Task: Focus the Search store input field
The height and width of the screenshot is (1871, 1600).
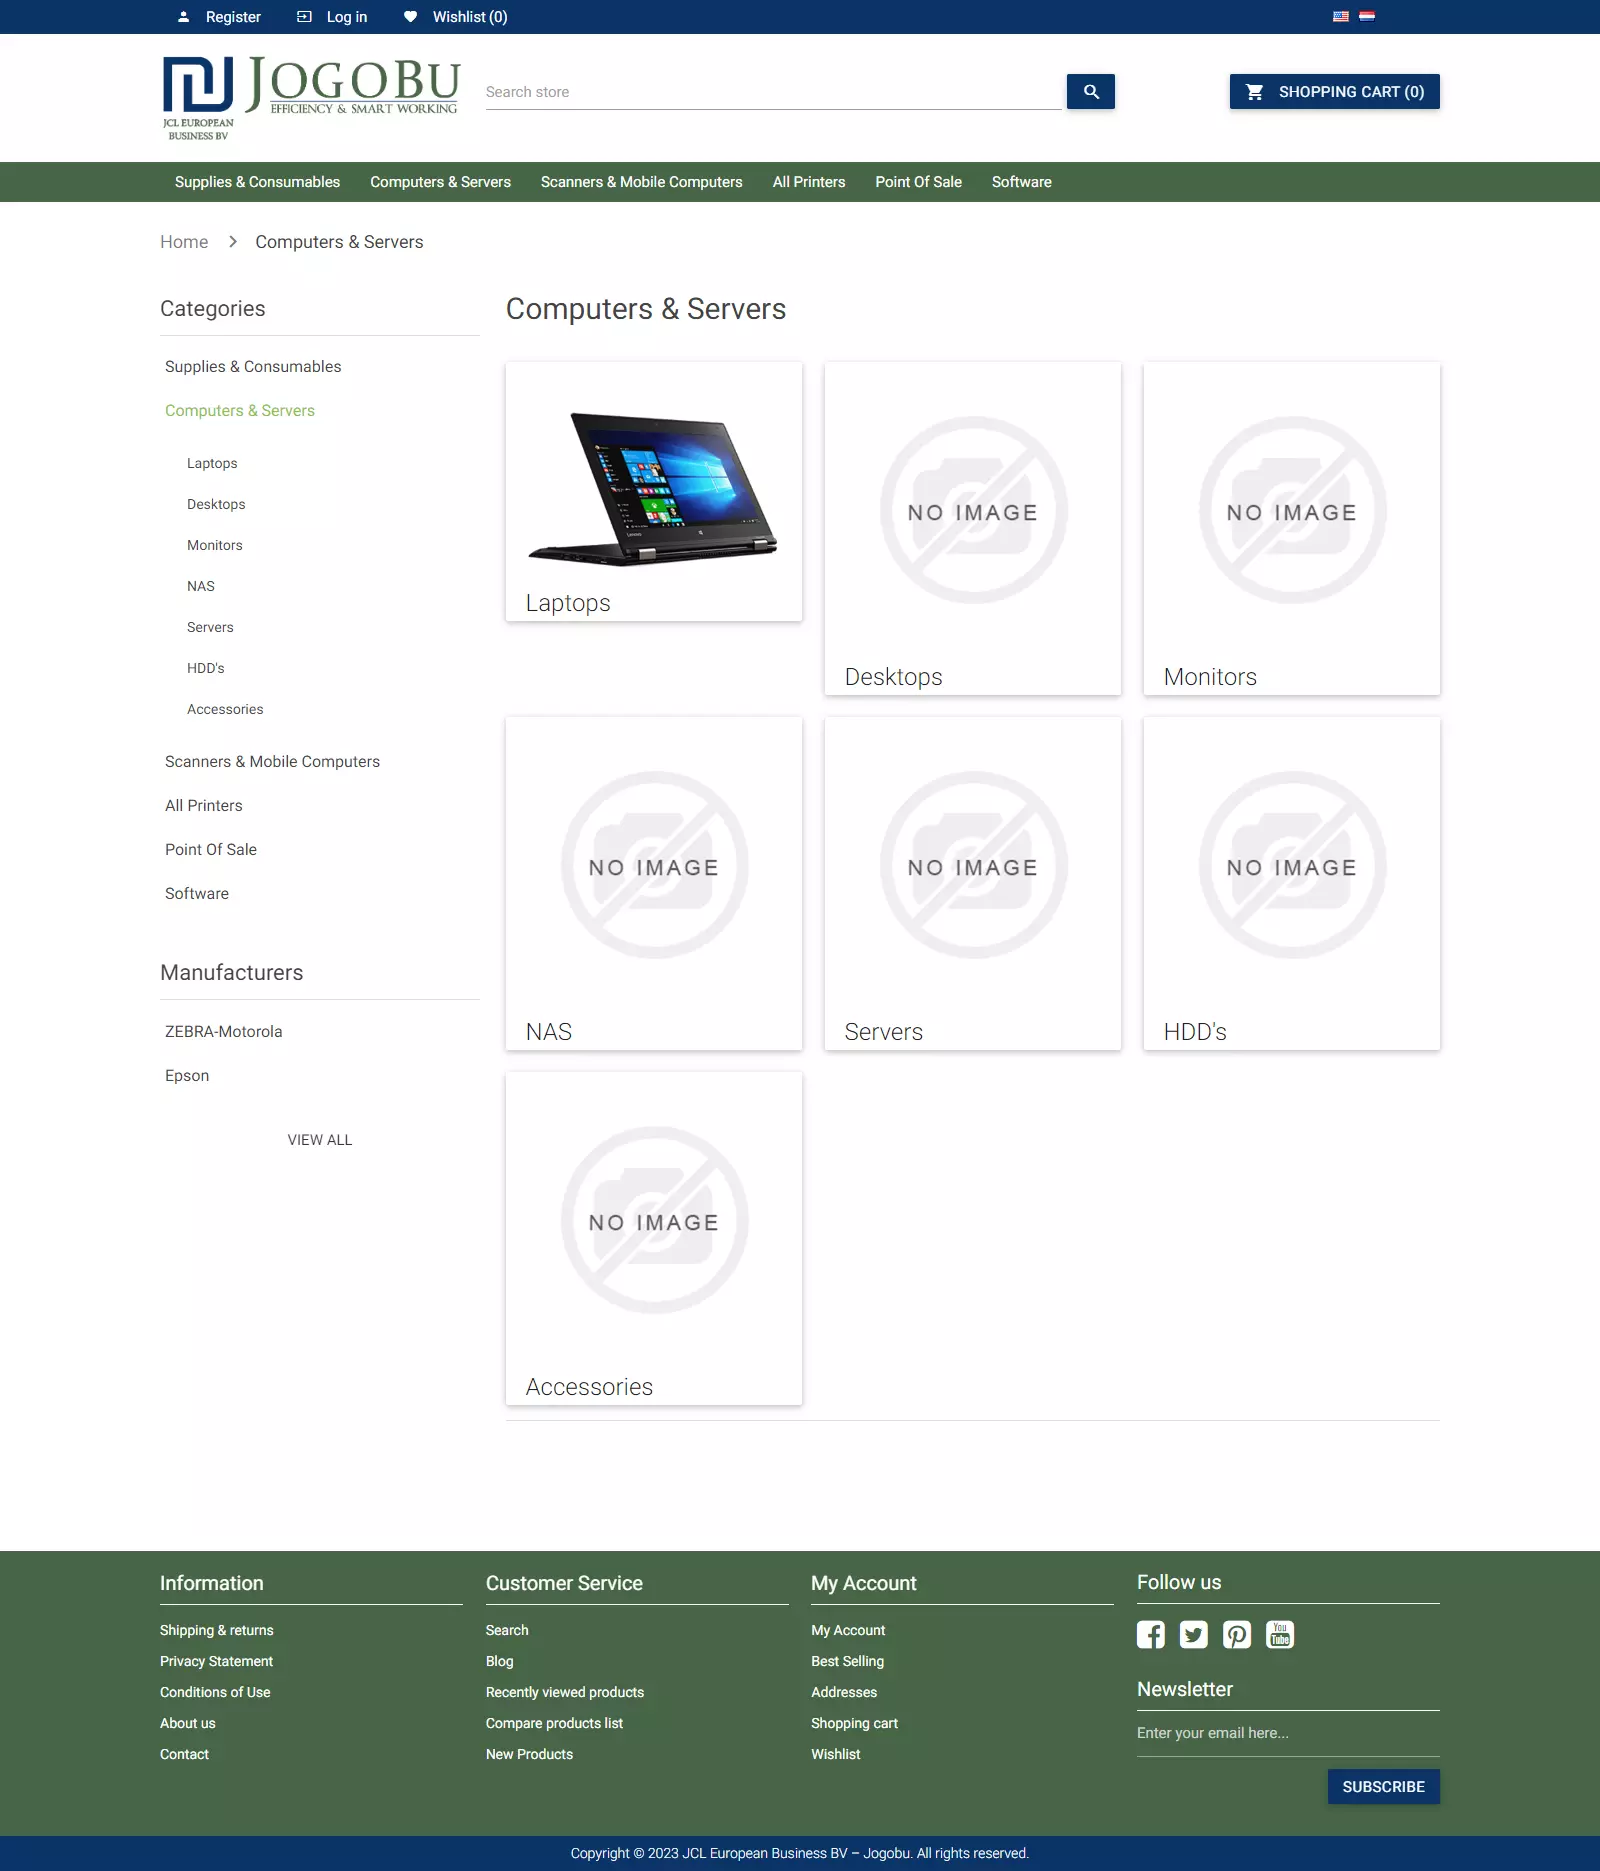Action: 772,92
